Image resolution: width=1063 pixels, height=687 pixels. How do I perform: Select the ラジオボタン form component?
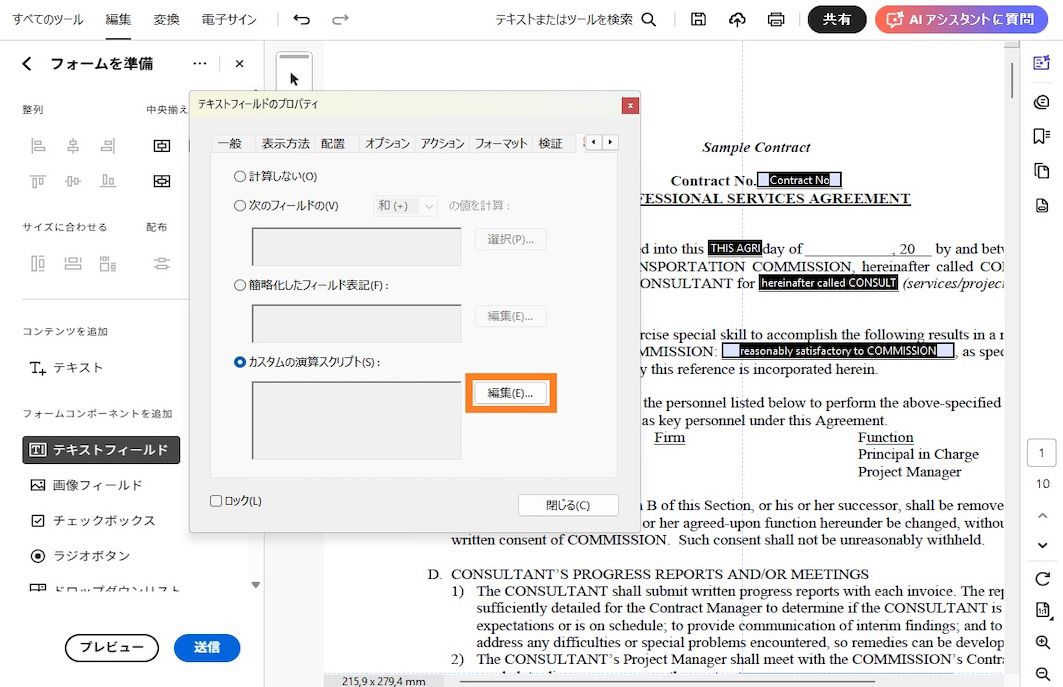click(94, 555)
